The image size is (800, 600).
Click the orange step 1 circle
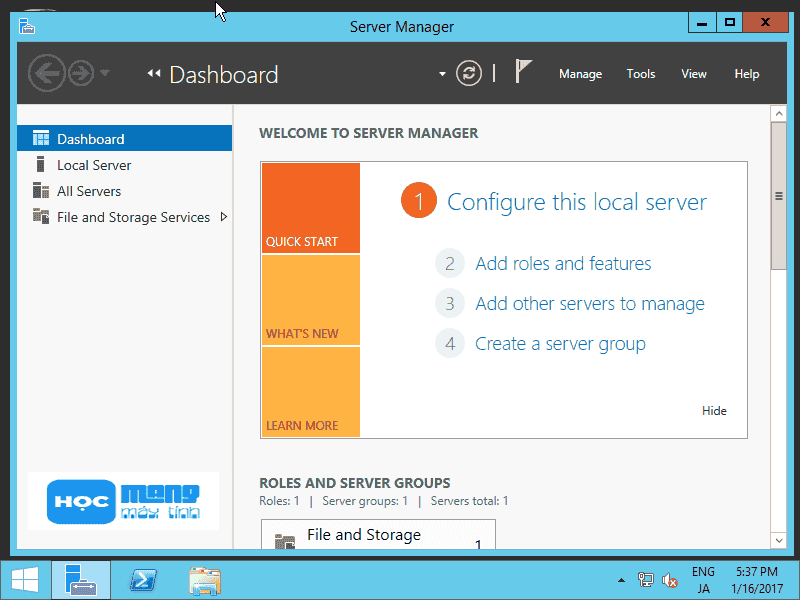coord(419,200)
